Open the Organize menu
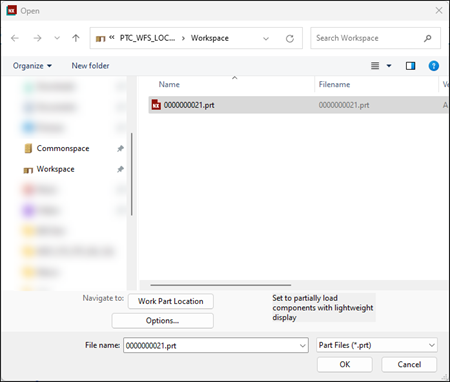450x382 pixels. [x=32, y=66]
